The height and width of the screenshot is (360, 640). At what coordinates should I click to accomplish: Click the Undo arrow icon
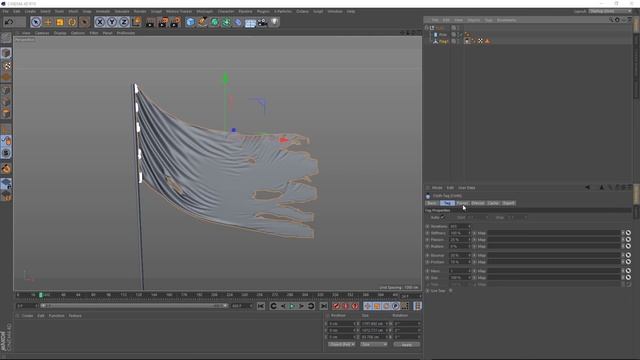9,22
